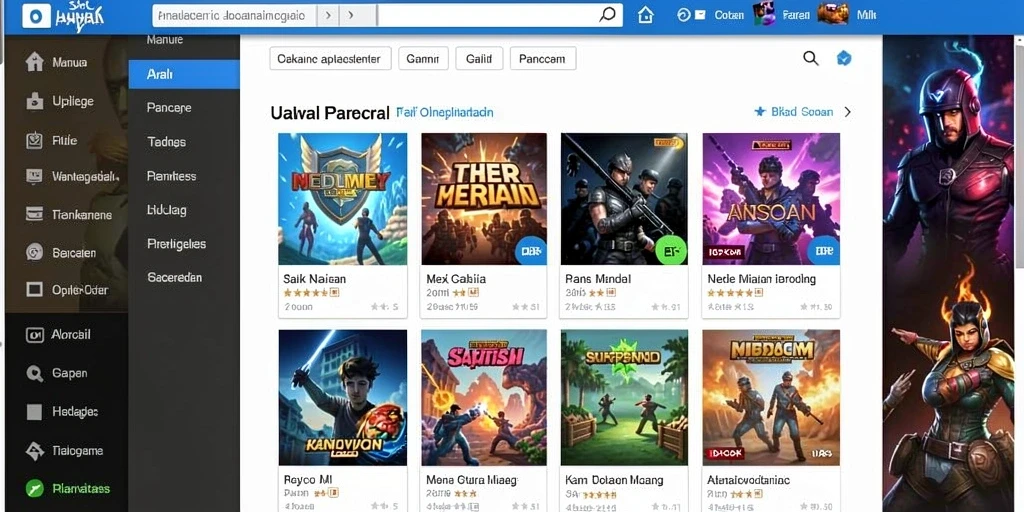Open the Ther Meriain game thumbnail
This screenshot has height=512, width=1024.
(484, 199)
